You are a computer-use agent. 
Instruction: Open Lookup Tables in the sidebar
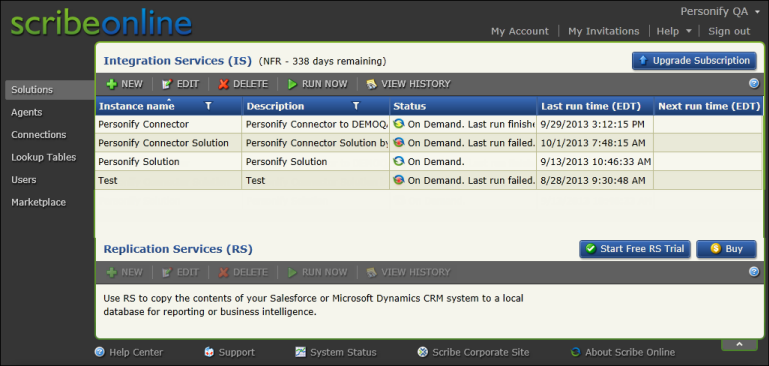(44, 157)
